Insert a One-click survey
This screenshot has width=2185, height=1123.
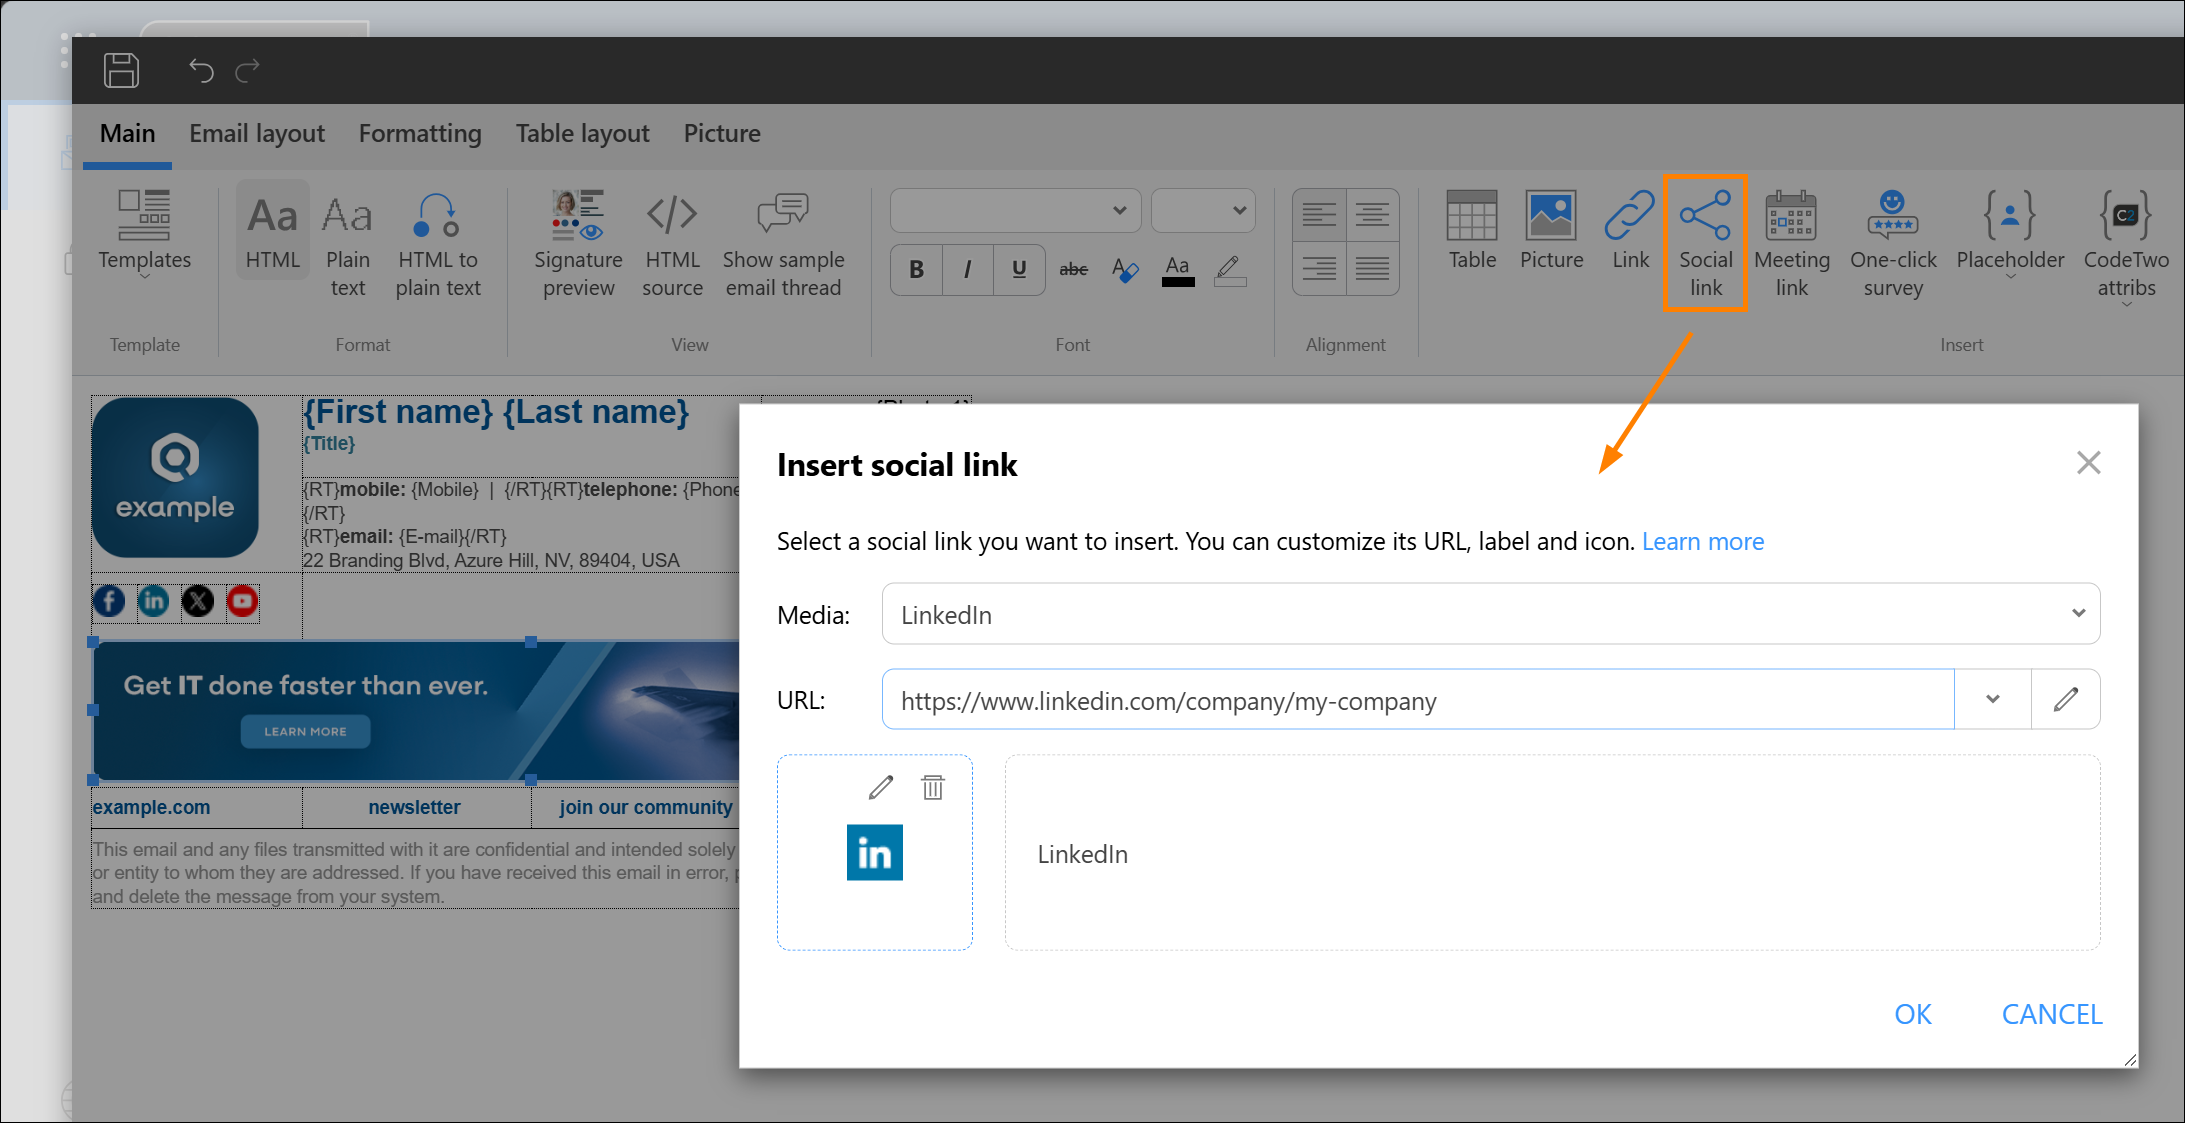coord(1893,245)
